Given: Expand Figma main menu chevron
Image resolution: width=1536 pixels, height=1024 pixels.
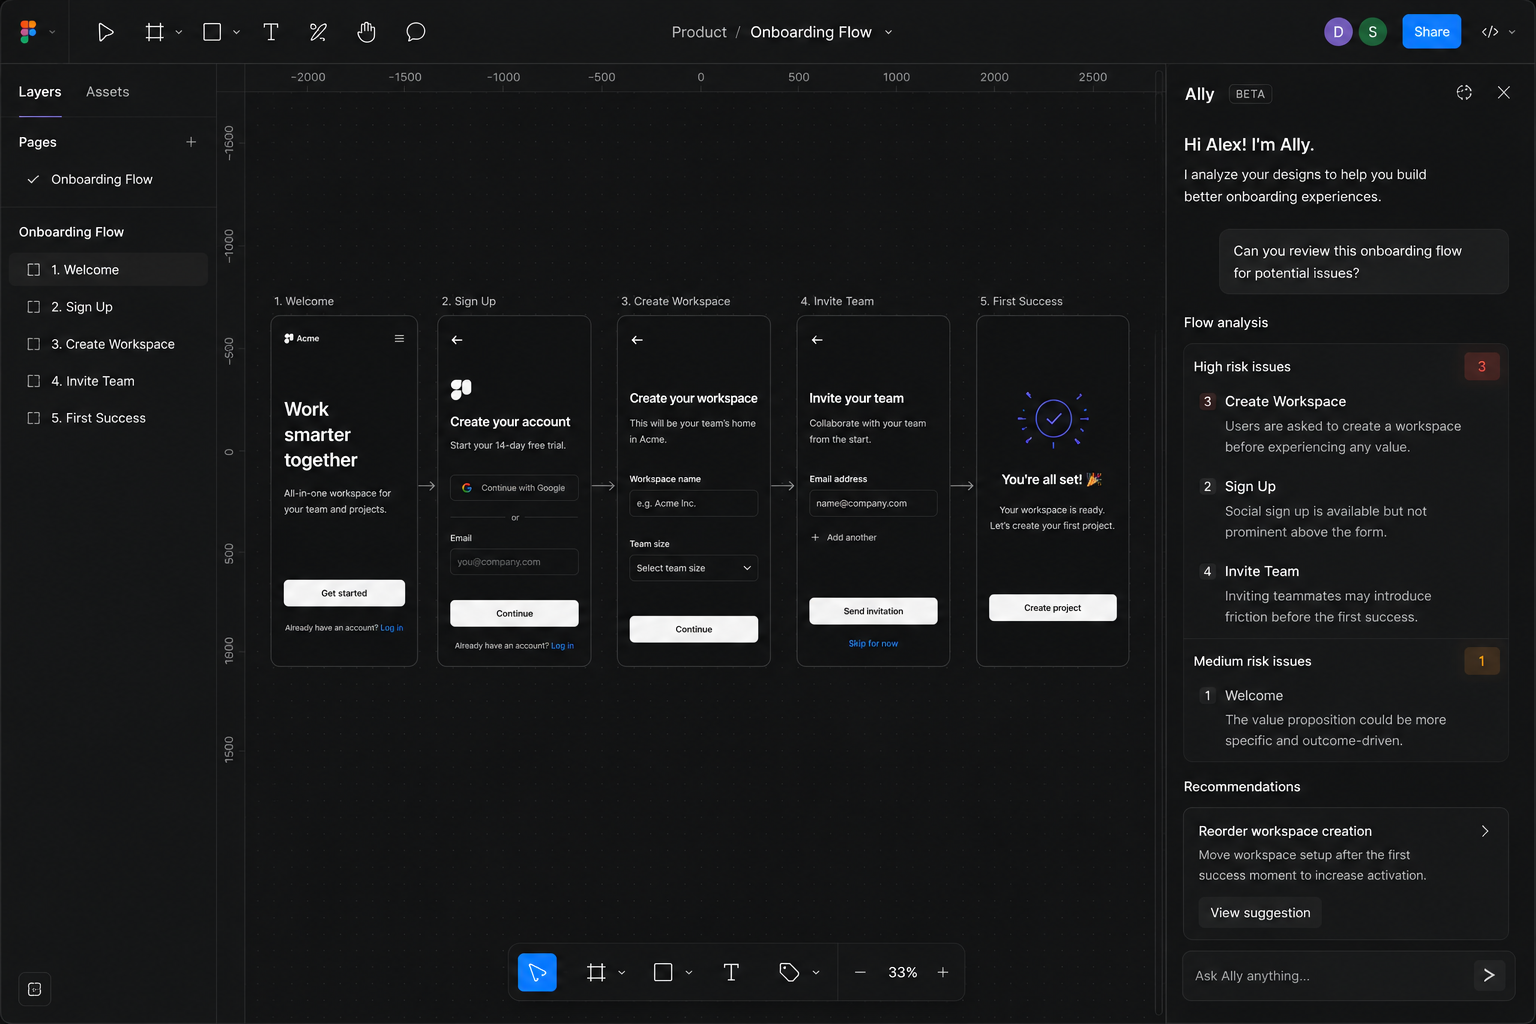Looking at the screenshot, I should click(x=52, y=32).
